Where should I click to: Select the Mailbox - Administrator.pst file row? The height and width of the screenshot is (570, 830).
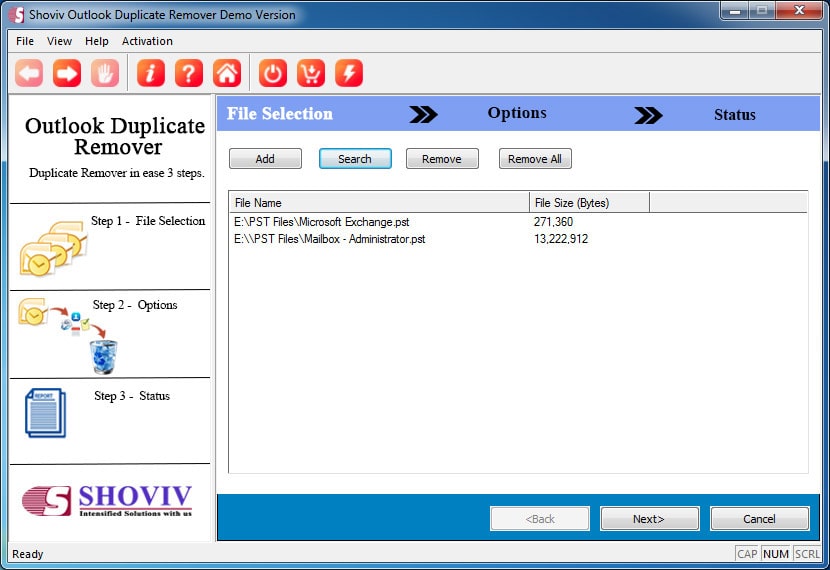coord(518,239)
